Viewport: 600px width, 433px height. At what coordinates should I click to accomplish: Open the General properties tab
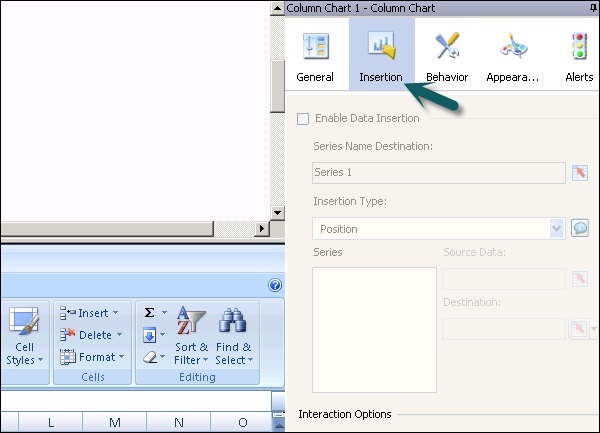315,56
